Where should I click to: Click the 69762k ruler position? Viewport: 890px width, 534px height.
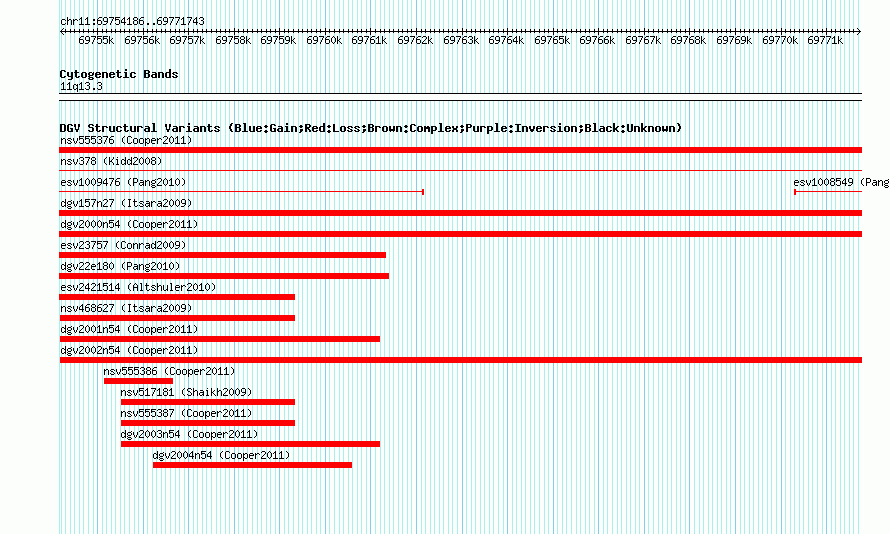click(x=415, y=40)
